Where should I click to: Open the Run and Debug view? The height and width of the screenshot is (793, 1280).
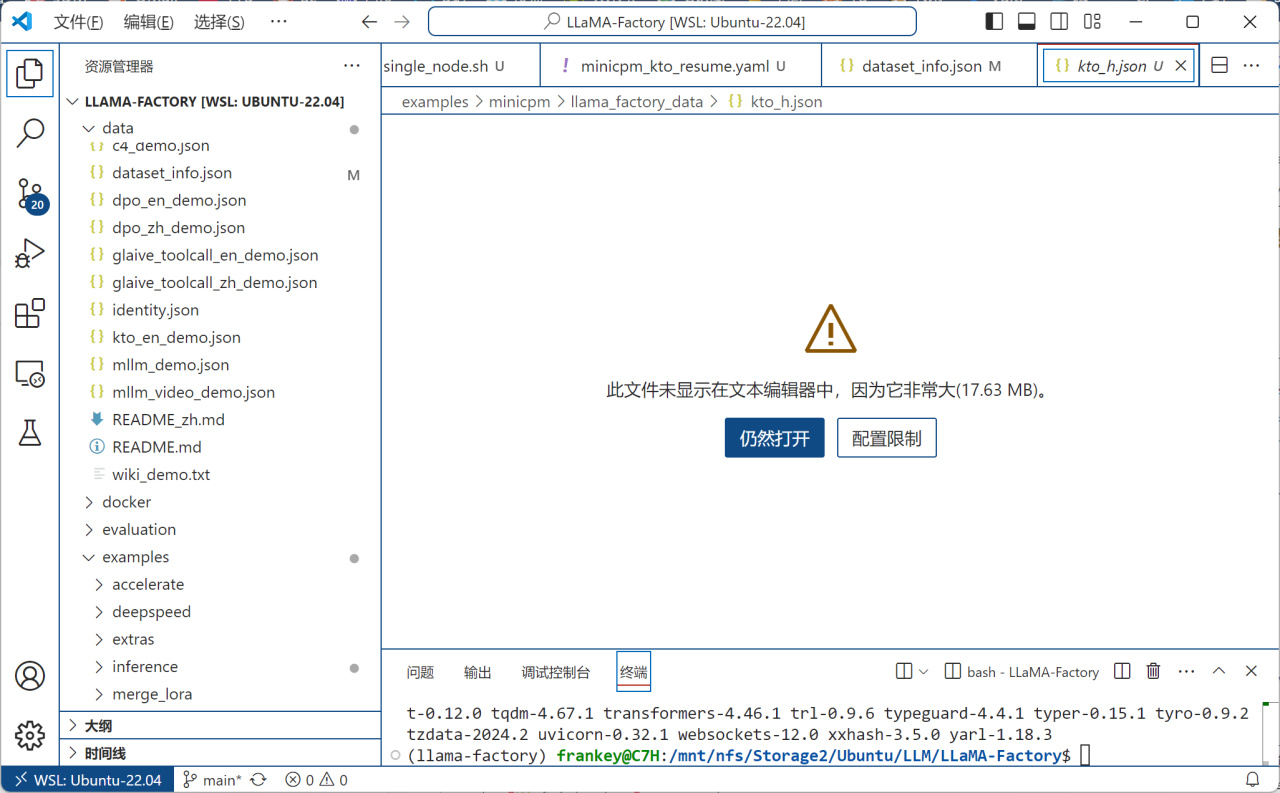pyautogui.click(x=30, y=253)
